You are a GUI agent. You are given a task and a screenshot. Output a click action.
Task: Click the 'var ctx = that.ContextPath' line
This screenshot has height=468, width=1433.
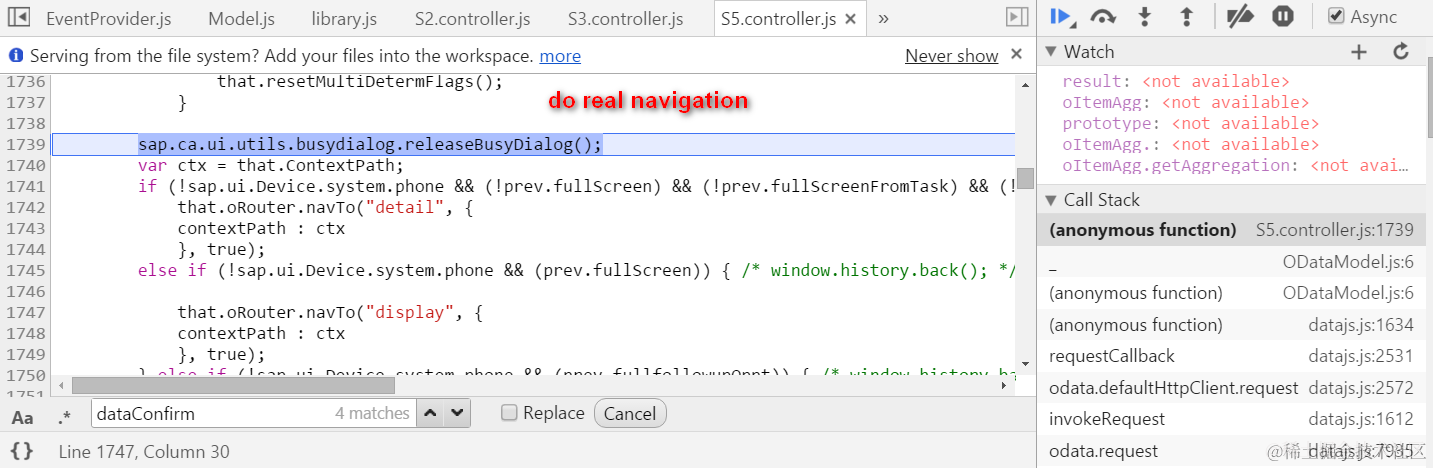[271, 165]
